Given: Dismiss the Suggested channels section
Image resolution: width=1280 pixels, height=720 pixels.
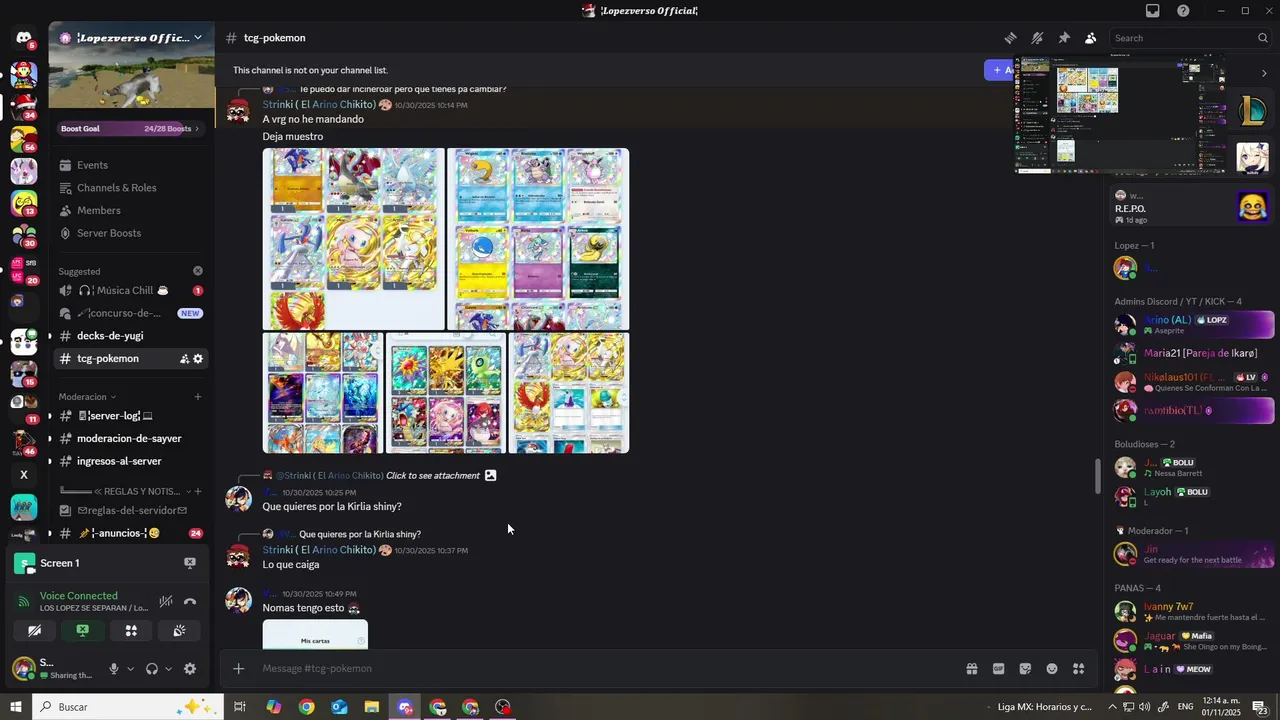Looking at the screenshot, I should coord(198,271).
